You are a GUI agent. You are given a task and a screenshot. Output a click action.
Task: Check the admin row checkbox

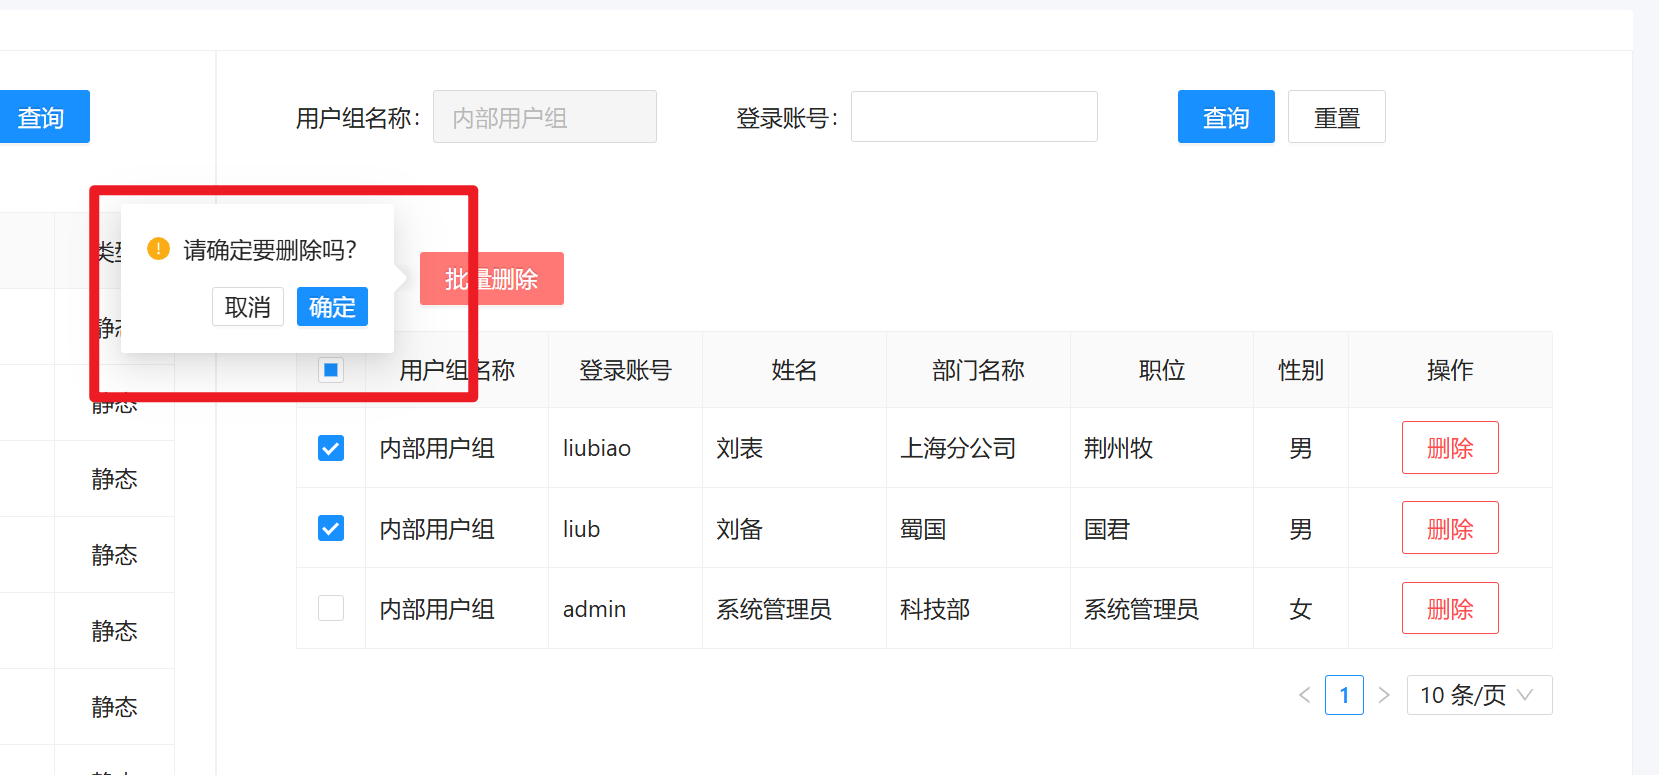point(331,608)
